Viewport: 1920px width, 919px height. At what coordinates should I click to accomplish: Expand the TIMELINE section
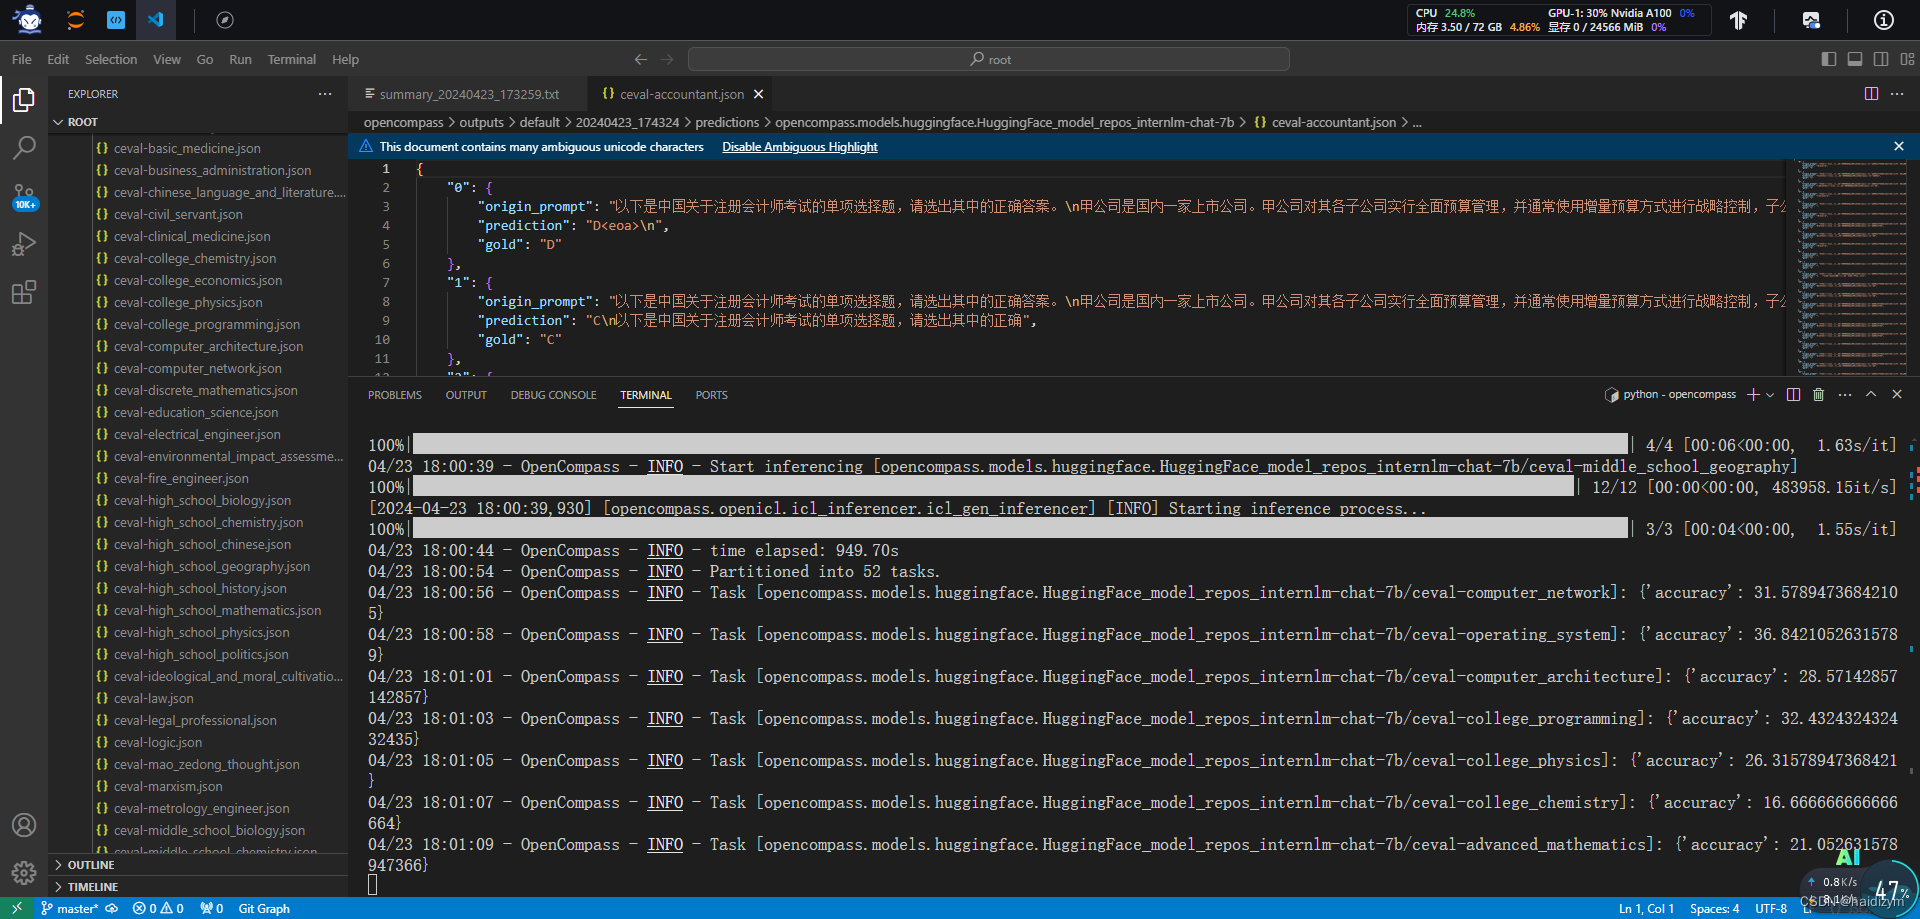point(198,887)
